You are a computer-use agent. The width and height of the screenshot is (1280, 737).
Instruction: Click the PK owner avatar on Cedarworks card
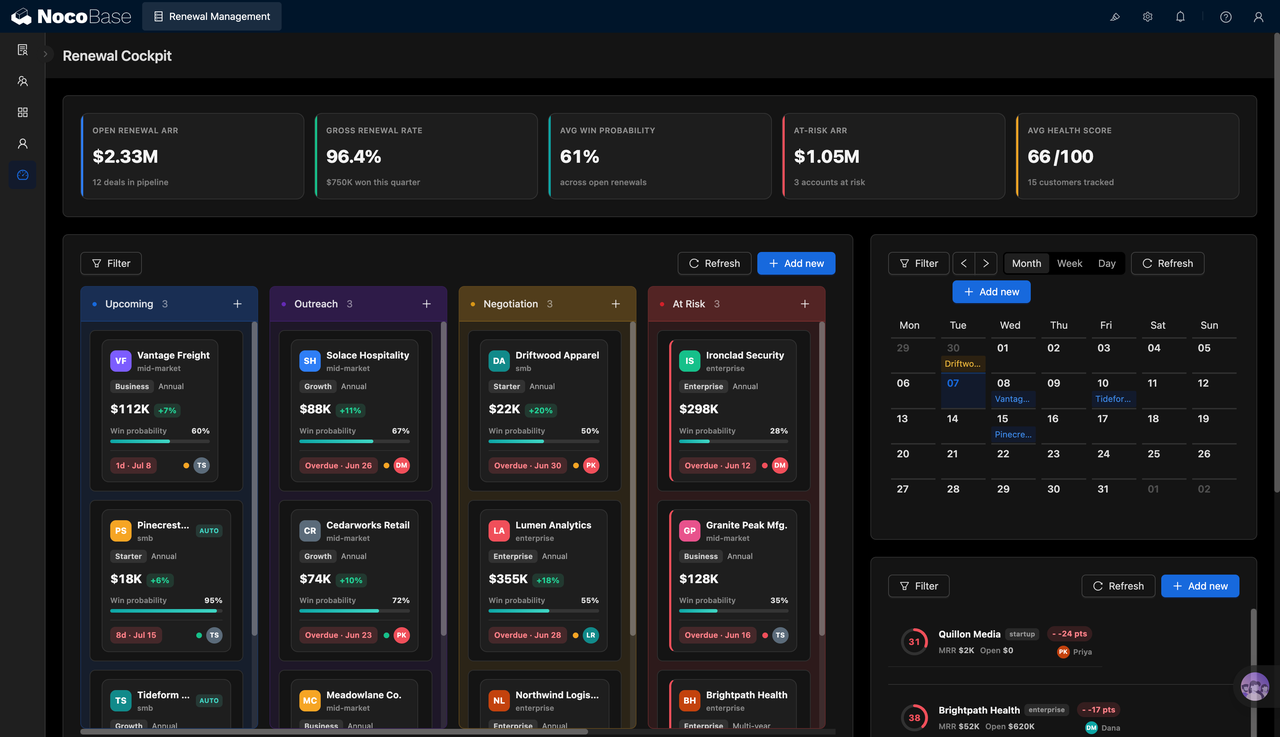click(401, 635)
